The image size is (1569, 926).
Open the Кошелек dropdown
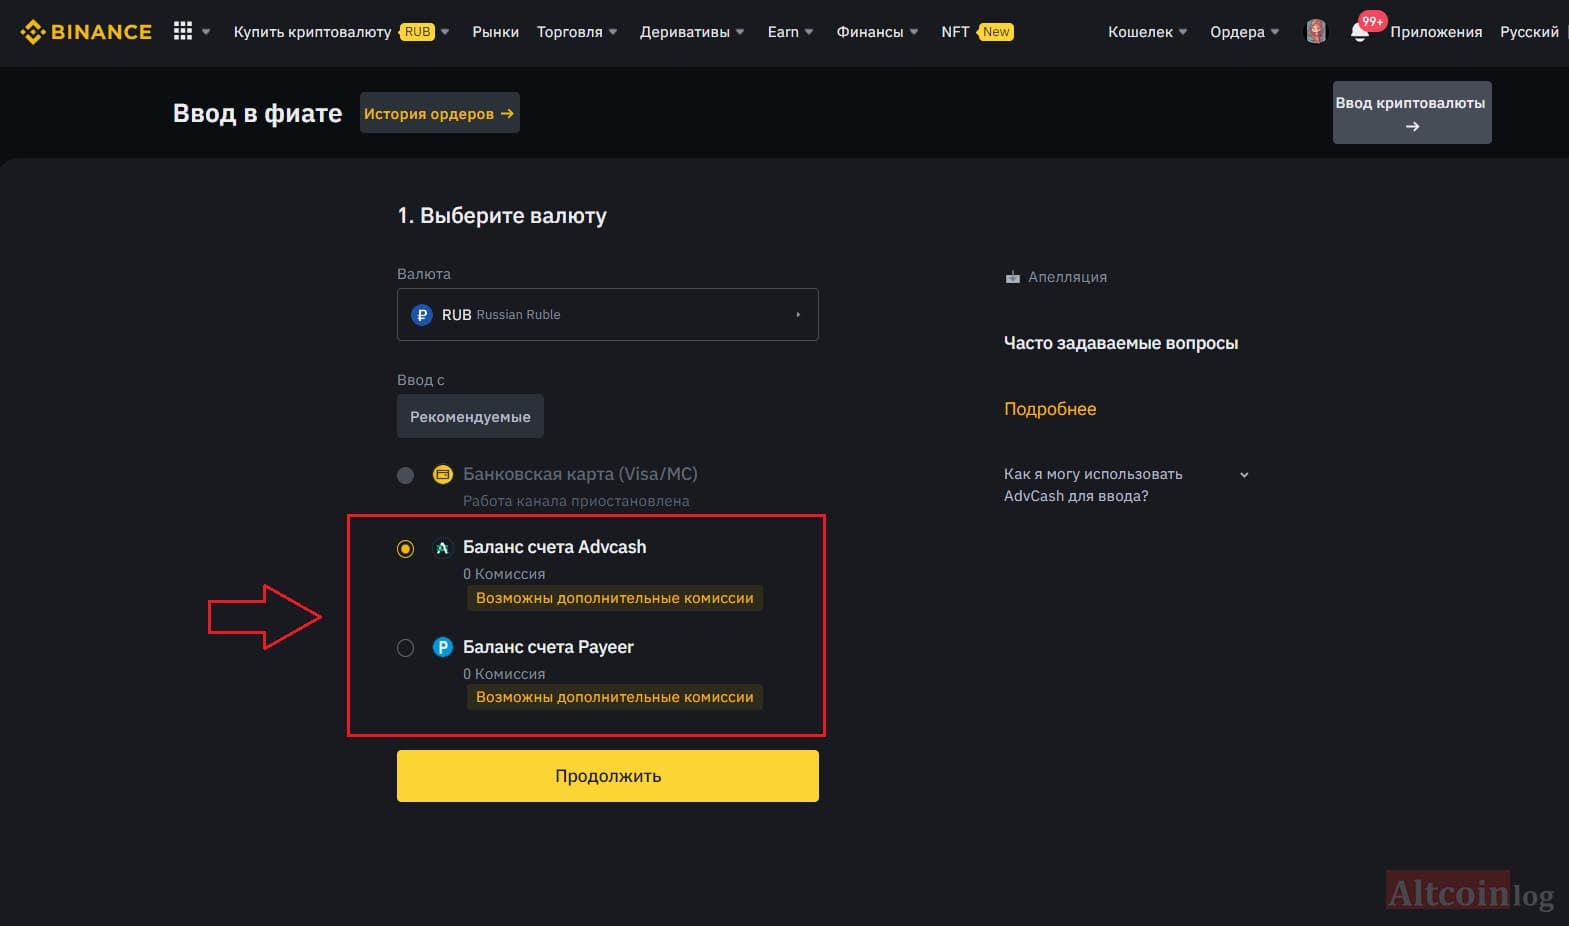(1147, 32)
